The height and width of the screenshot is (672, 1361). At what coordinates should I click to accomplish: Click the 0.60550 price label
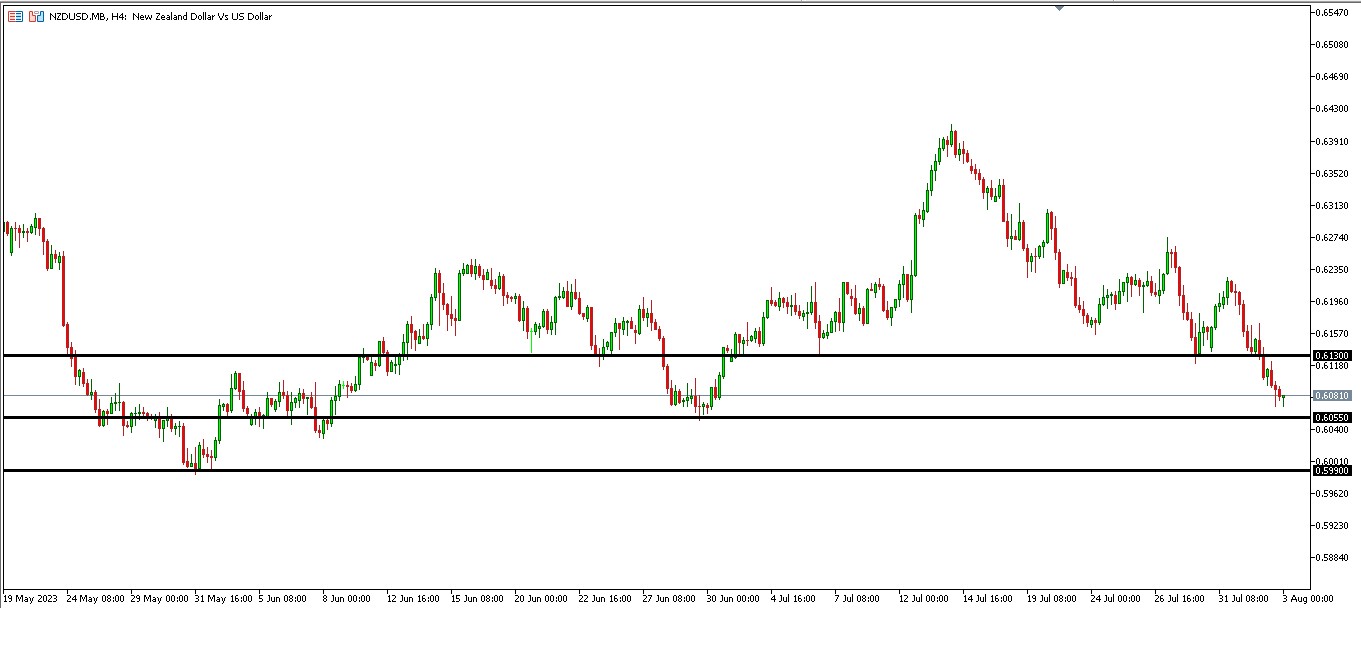[1334, 417]
